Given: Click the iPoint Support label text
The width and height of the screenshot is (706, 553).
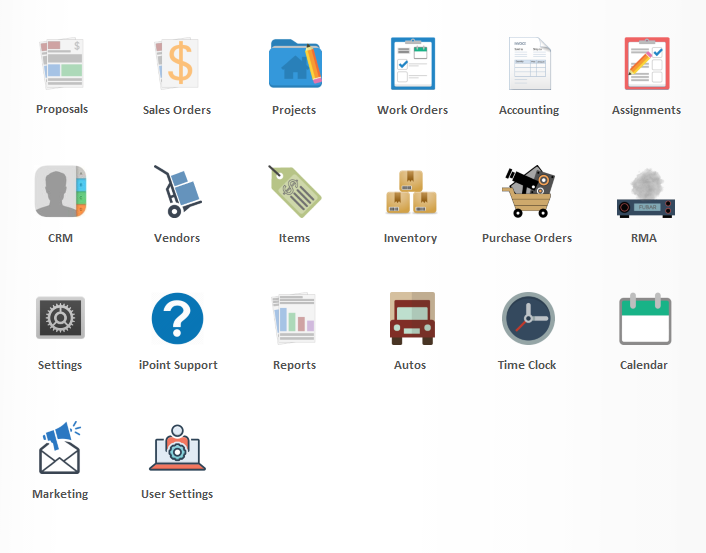Looking at the screenshot, I should coord(178,365).
